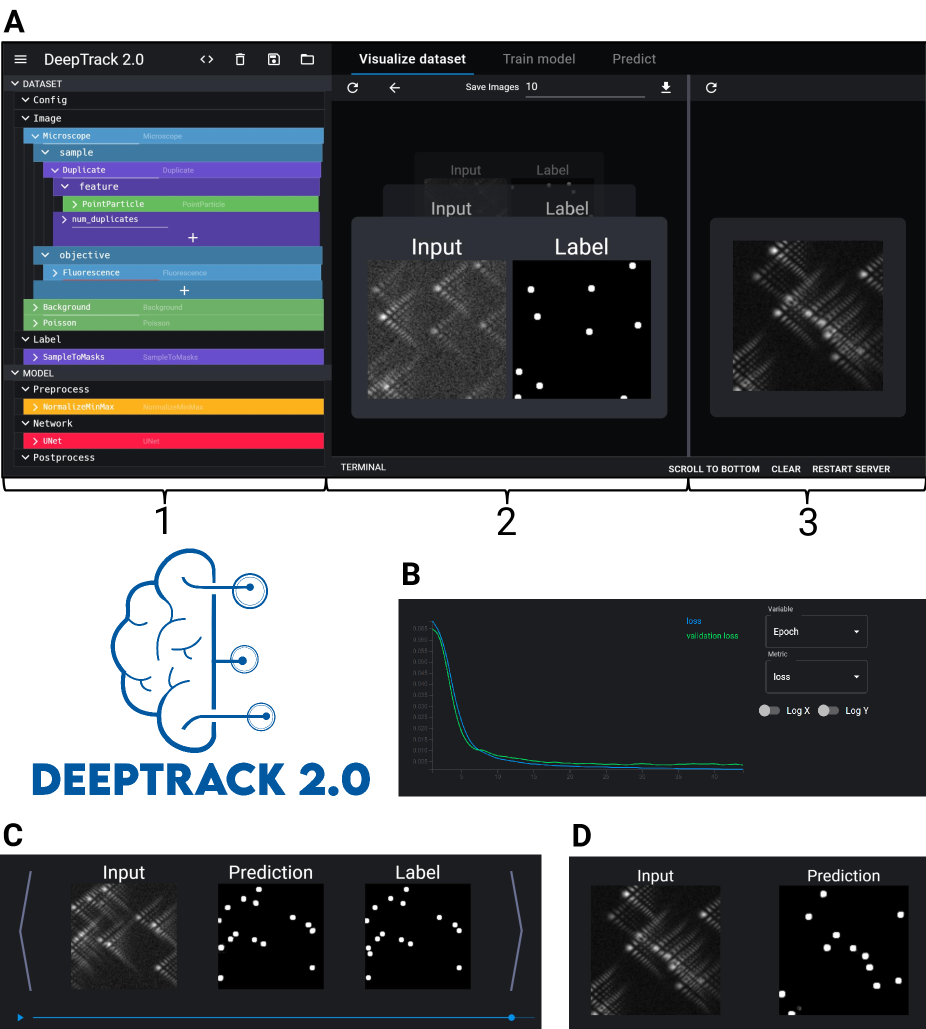Collapse the Label group
Viewport: 926px width, 1029px height.
[26, 339]
